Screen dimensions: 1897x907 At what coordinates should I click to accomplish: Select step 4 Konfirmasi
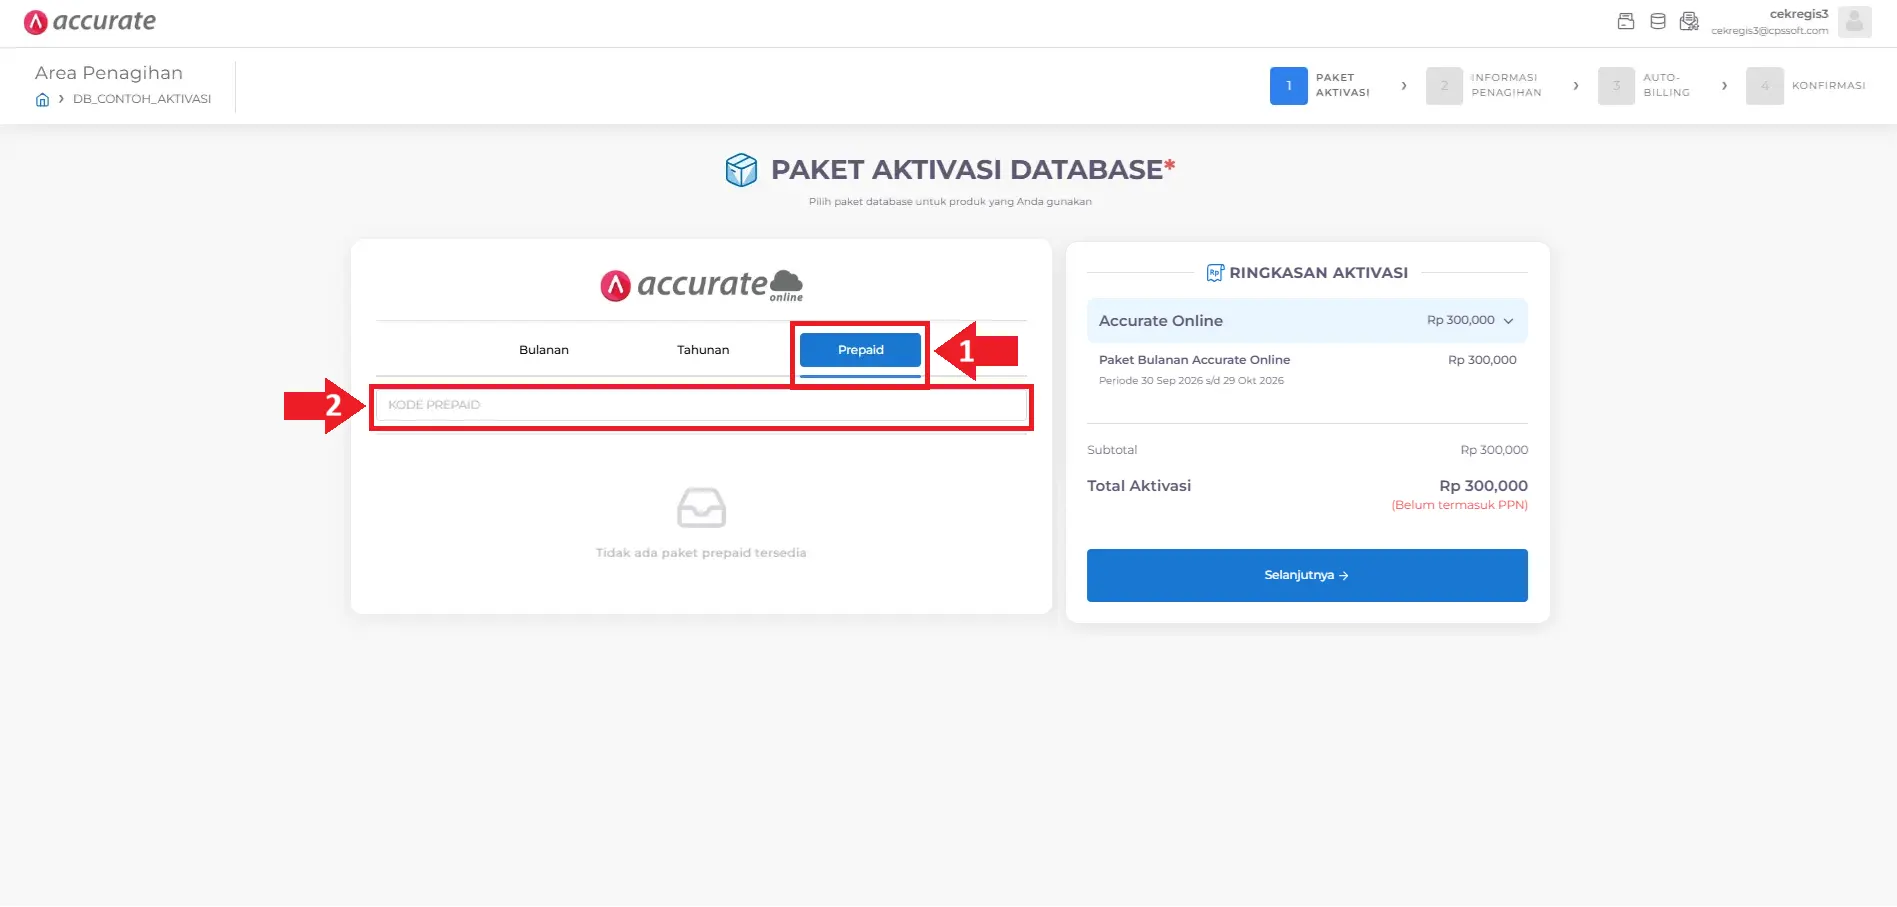click(x=1806, y=86)
